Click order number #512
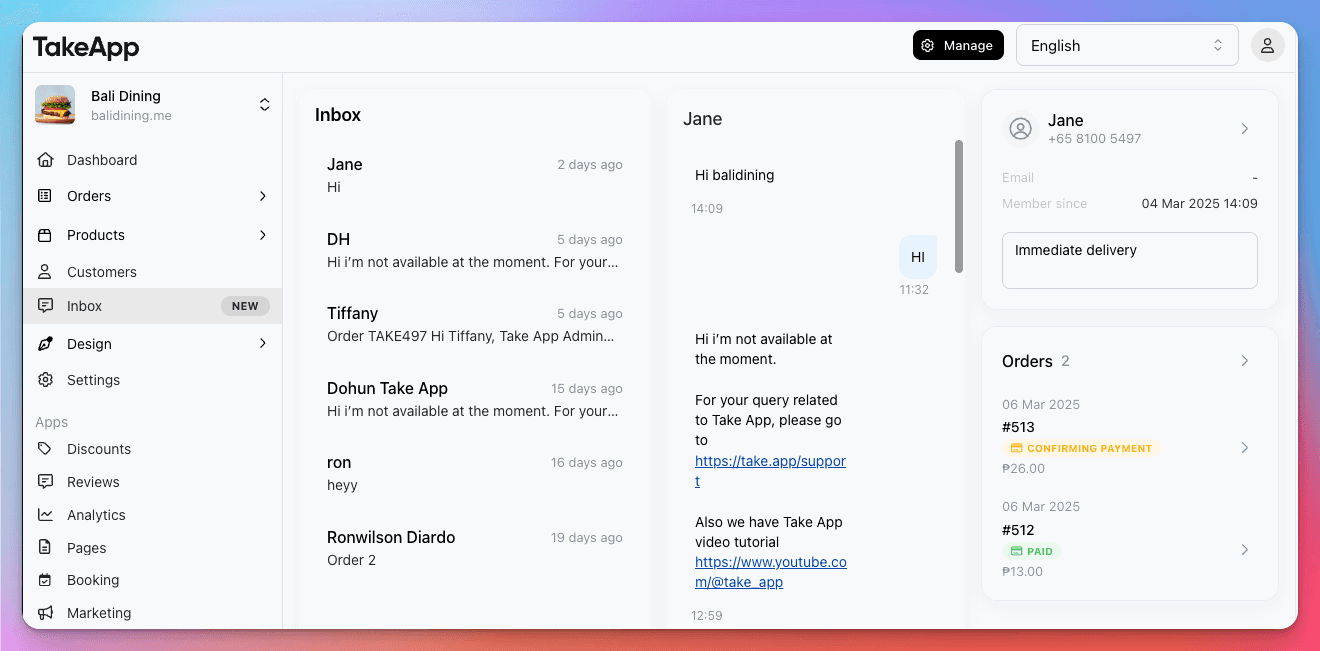This screenshot has width=1320, height=651. [x=1018, y=530]
